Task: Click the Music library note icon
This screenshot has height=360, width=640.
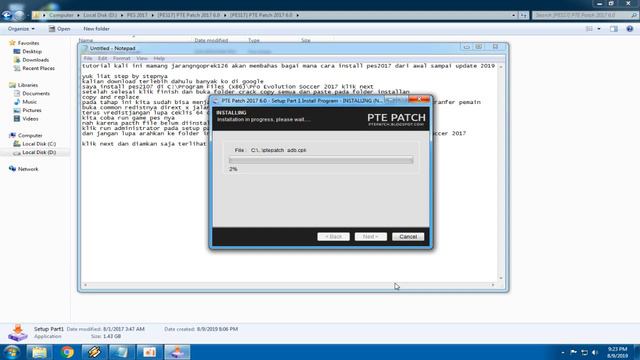Action: coord(17,102)
